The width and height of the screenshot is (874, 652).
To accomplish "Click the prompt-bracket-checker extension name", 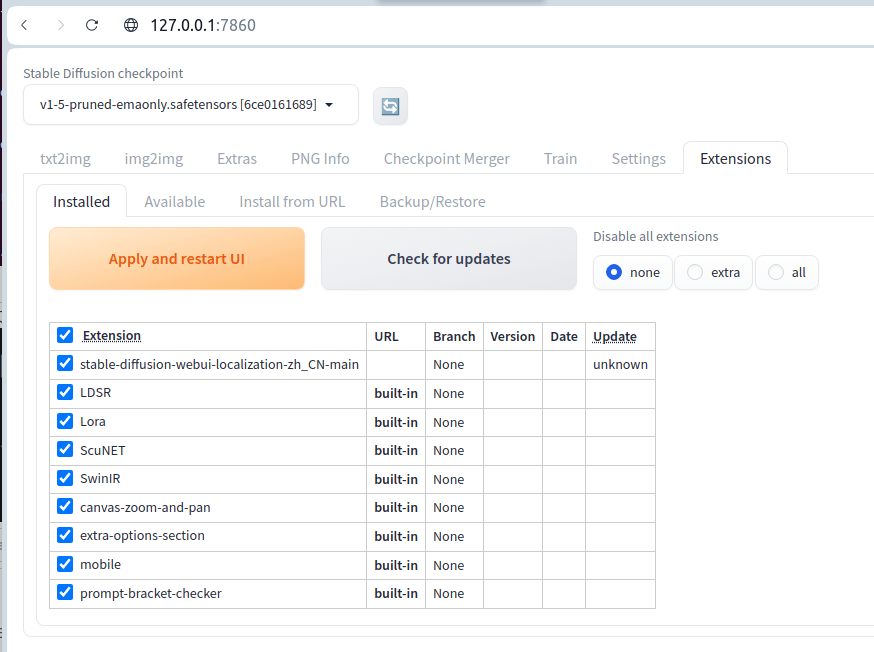I will point(150,593).
